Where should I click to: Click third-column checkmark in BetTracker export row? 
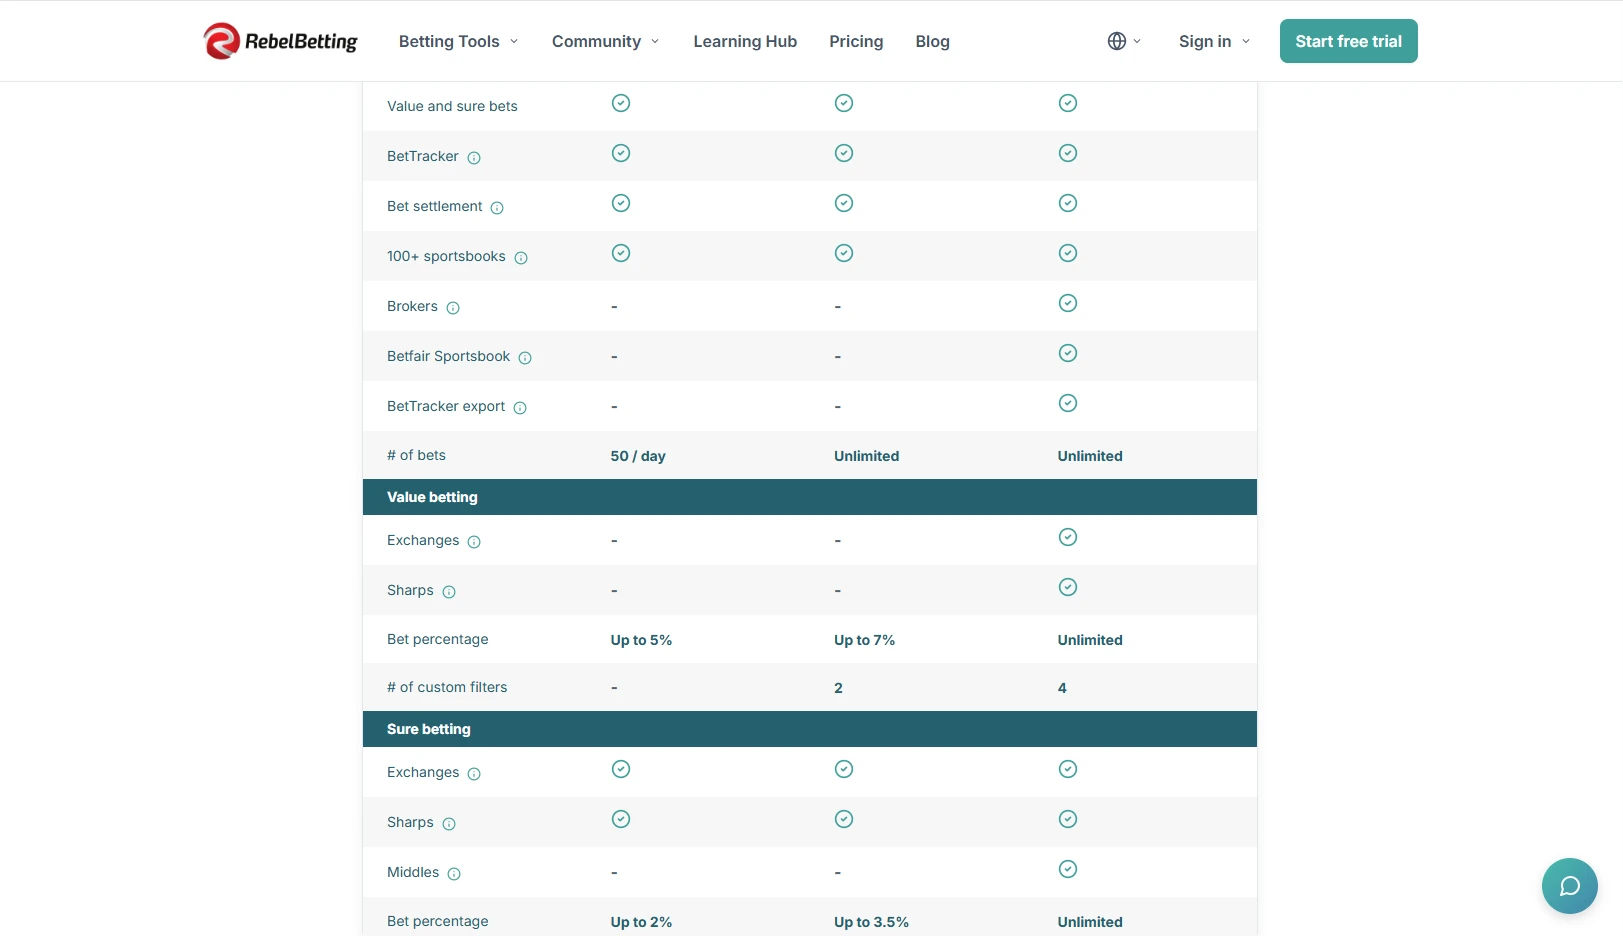1068,403
